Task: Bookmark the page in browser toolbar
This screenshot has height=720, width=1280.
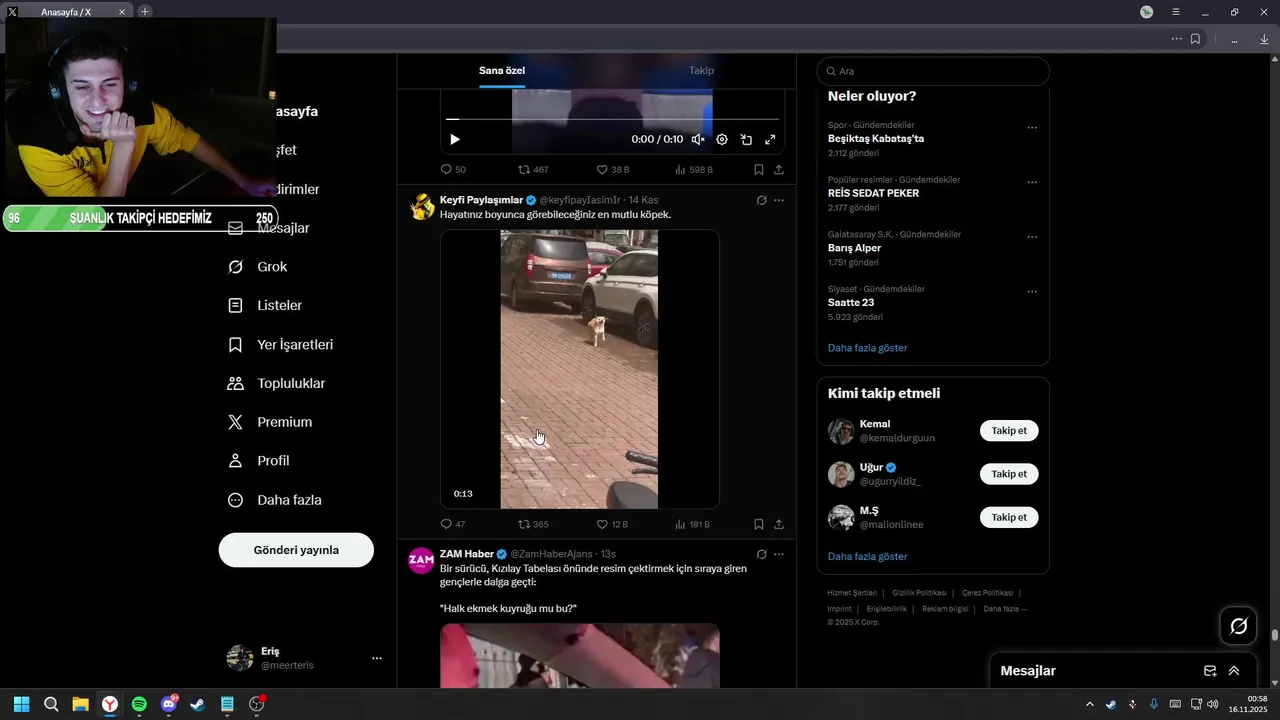Action: [1195, 39]
